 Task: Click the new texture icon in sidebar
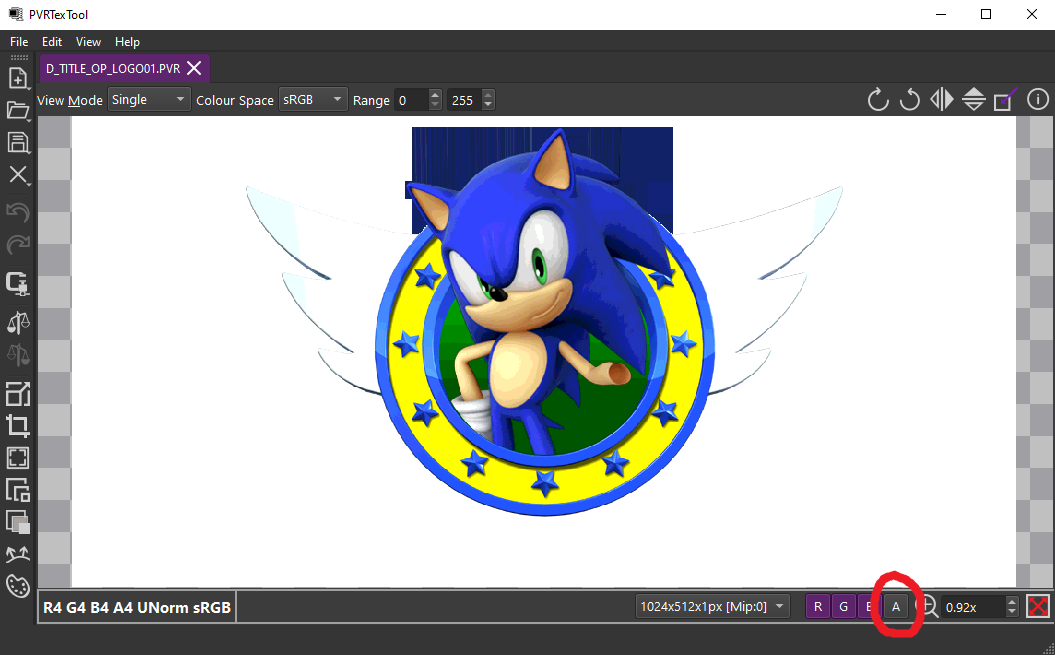tap(18, 78)
